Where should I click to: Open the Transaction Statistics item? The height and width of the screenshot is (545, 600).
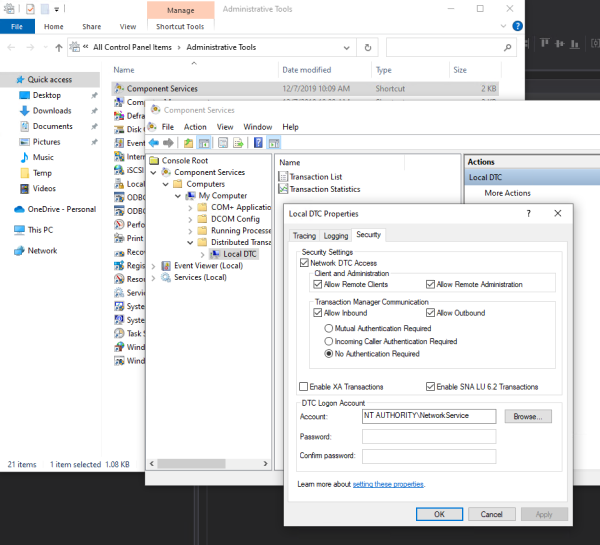coord(324,189)
